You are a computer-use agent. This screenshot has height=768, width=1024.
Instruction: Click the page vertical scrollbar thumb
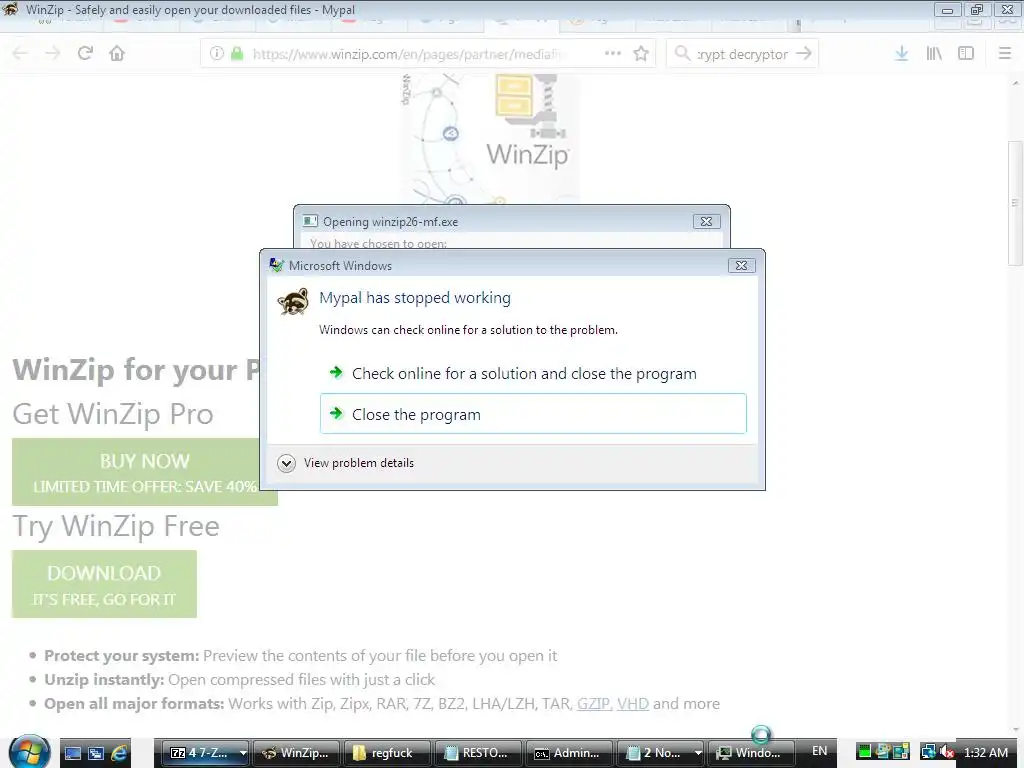(1015, 202)
